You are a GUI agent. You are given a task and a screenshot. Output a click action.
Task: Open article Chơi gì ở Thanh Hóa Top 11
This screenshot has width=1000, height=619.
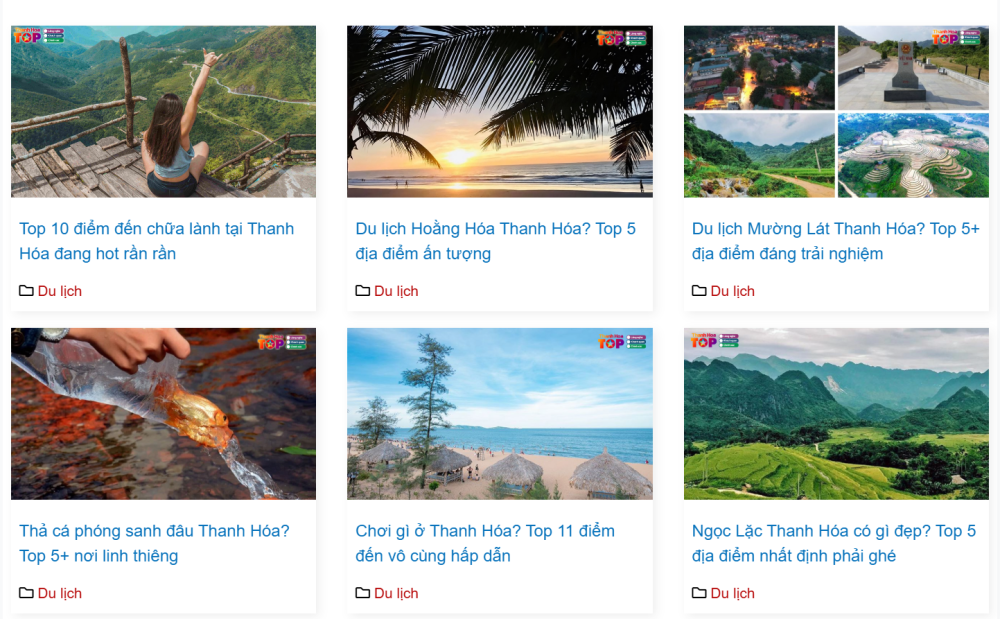point(485,543)
